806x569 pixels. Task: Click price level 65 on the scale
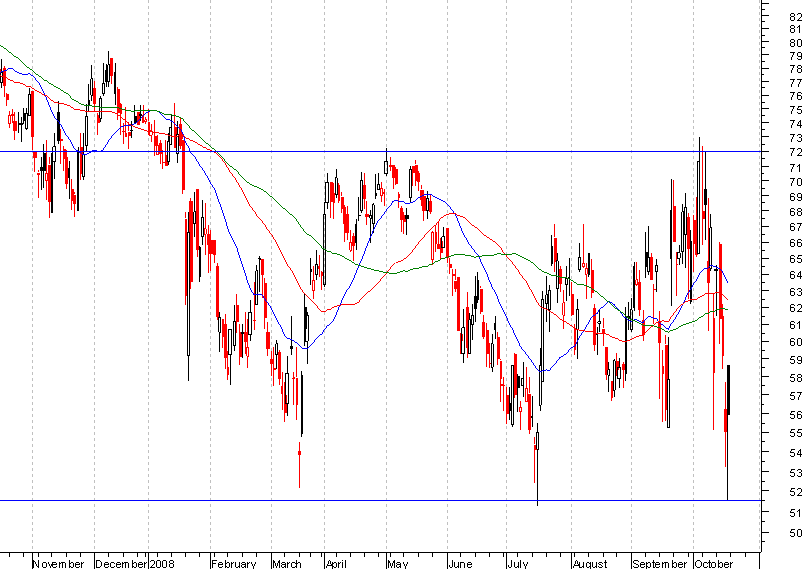(796, 259)
